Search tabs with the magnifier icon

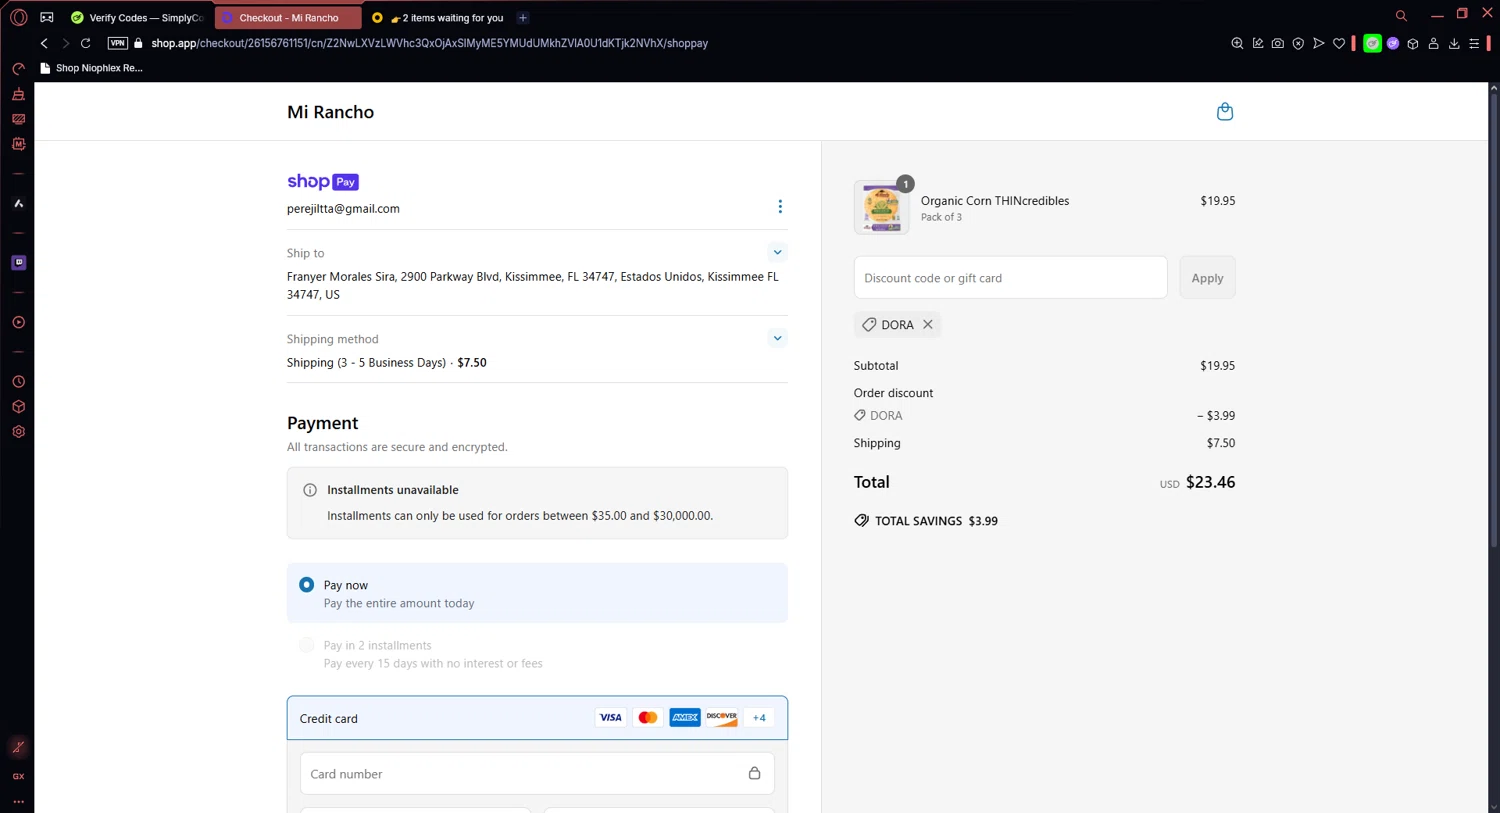[1401, 16]
